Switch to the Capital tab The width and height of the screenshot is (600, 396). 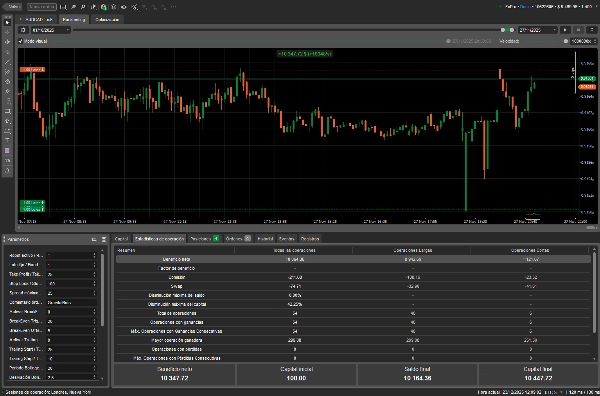(x=122, y=239)
